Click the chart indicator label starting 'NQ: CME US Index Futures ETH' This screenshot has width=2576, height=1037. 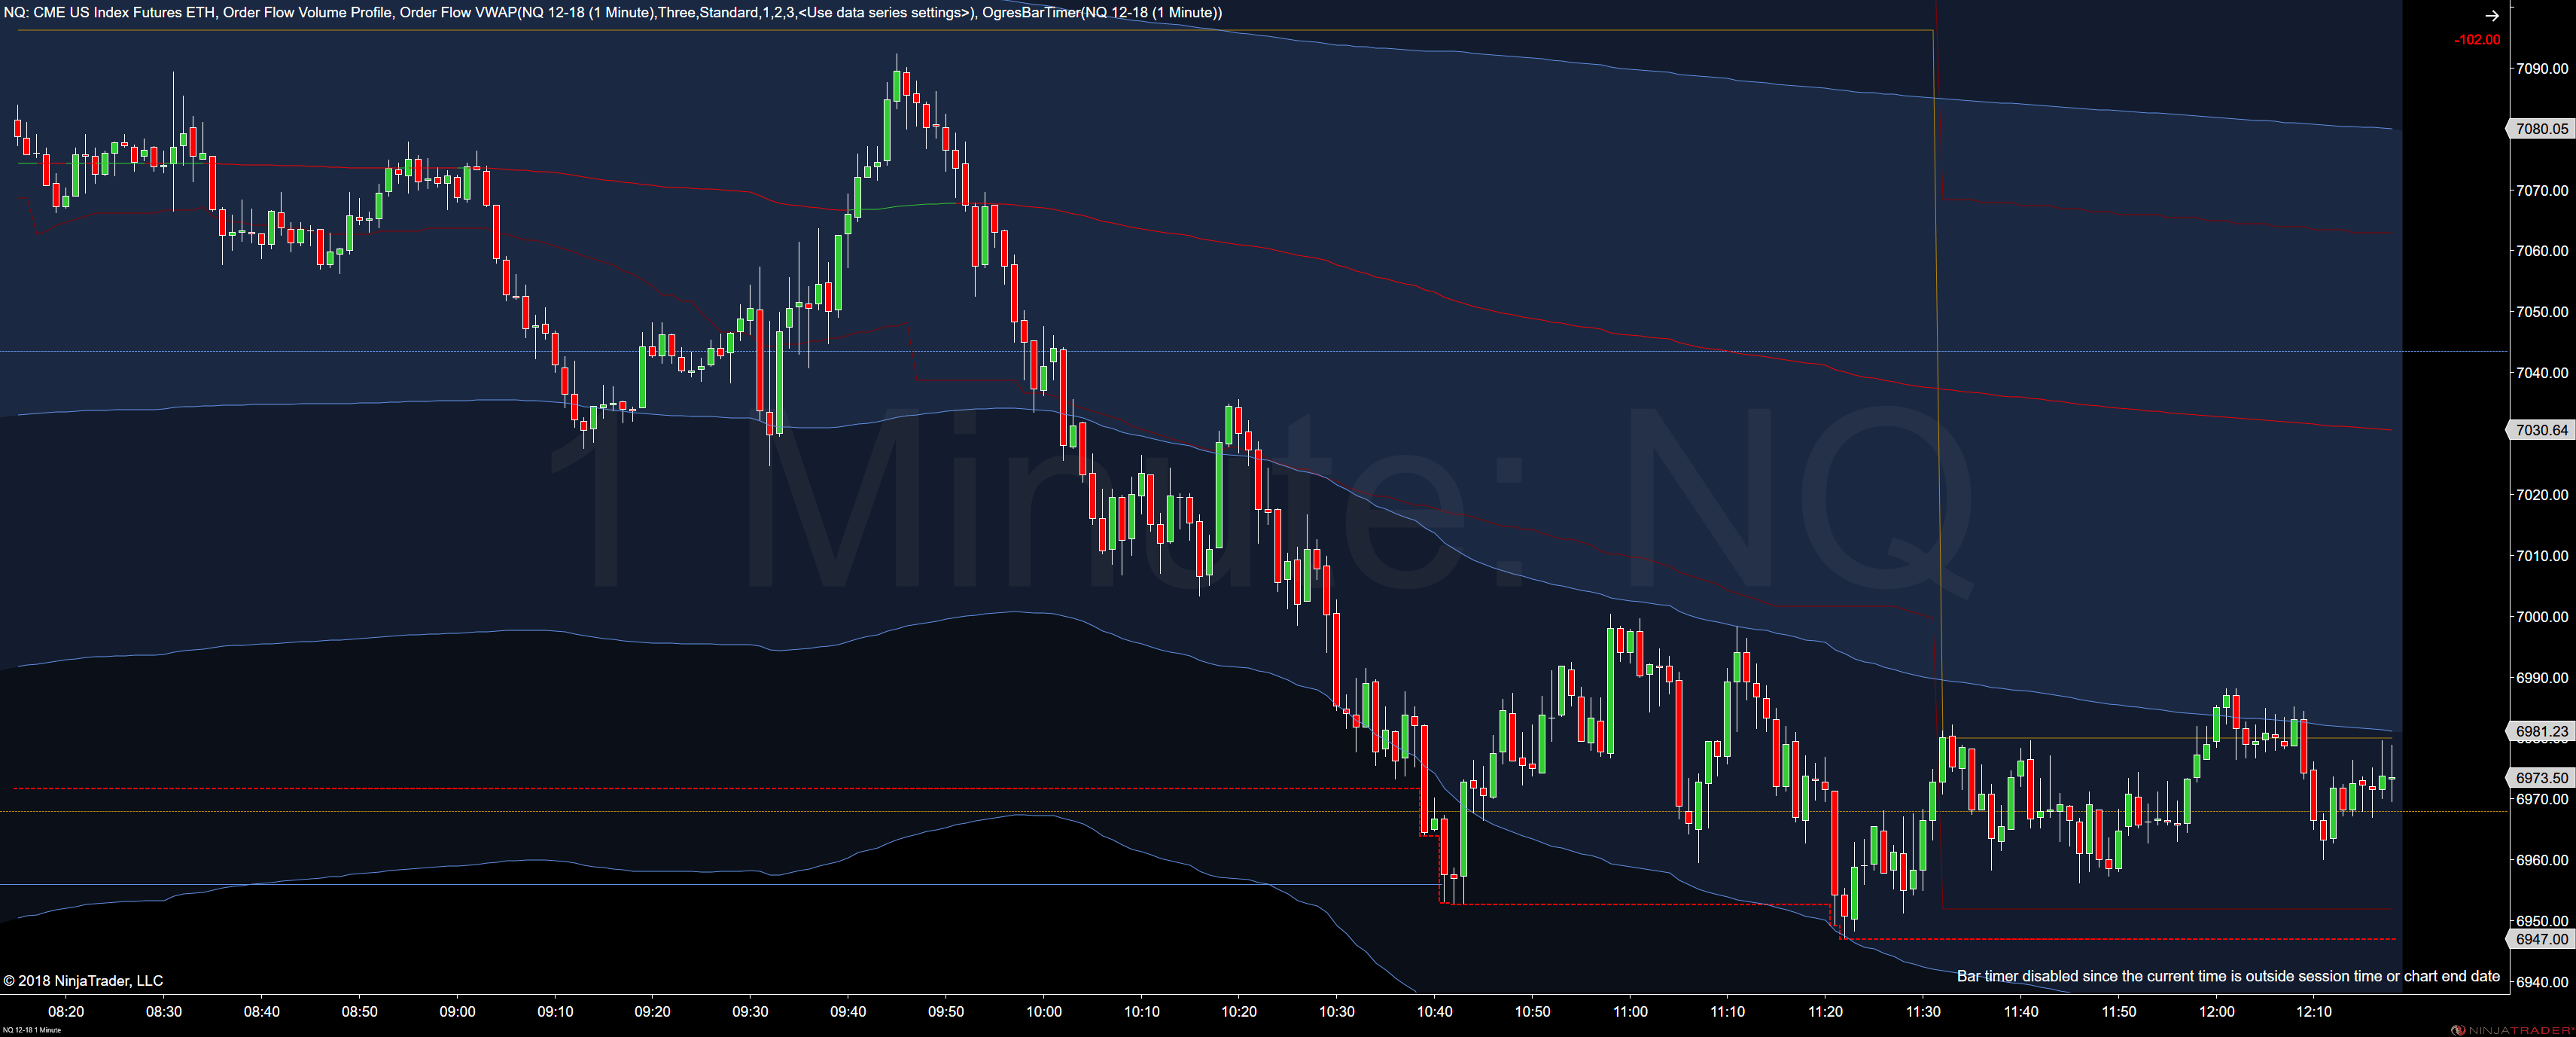613,13
